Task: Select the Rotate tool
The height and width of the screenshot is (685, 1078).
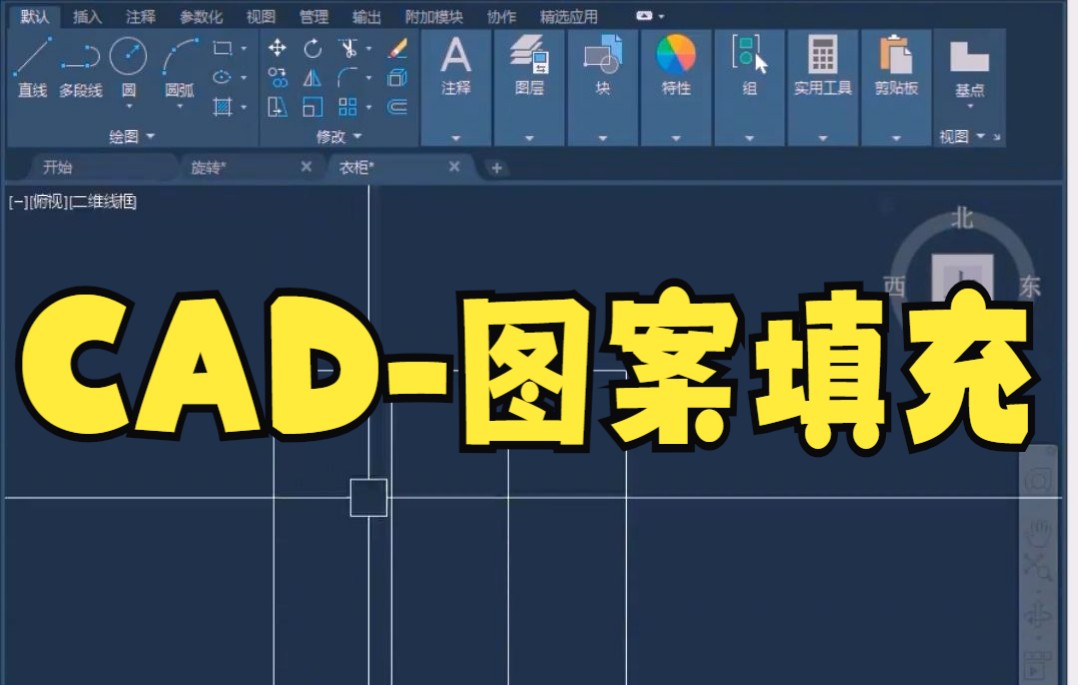Action: pos(314,48)
